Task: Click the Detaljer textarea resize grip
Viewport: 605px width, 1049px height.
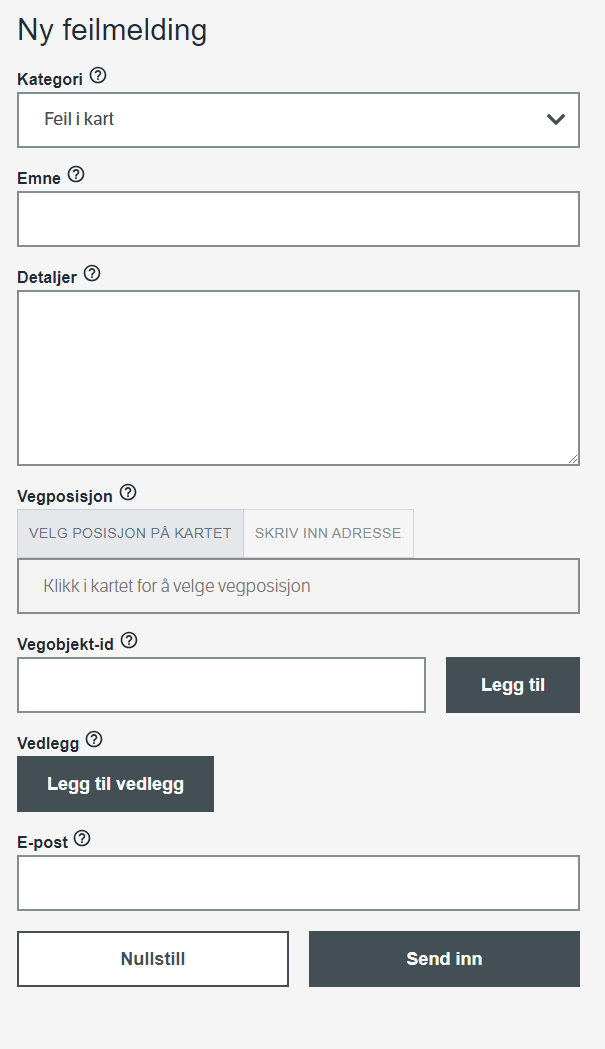Action: [x=573, y=458]
